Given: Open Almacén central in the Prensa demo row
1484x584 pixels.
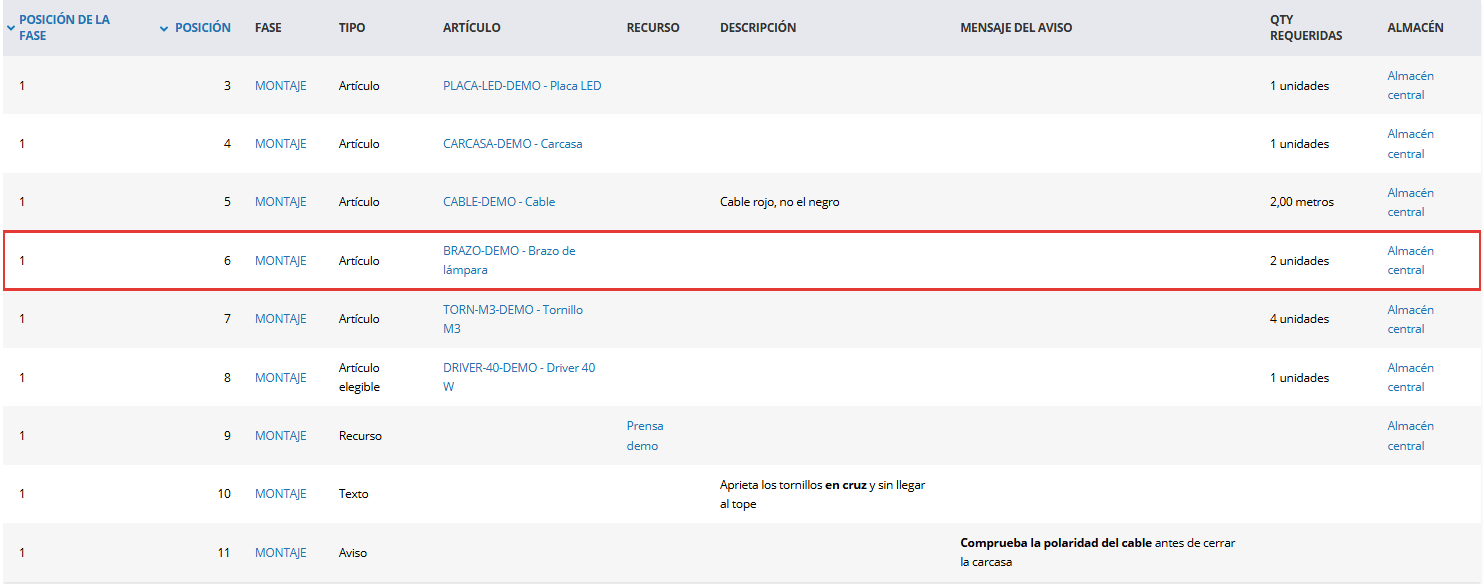Looking at the screenshot, I should (x=1410, y=436).
